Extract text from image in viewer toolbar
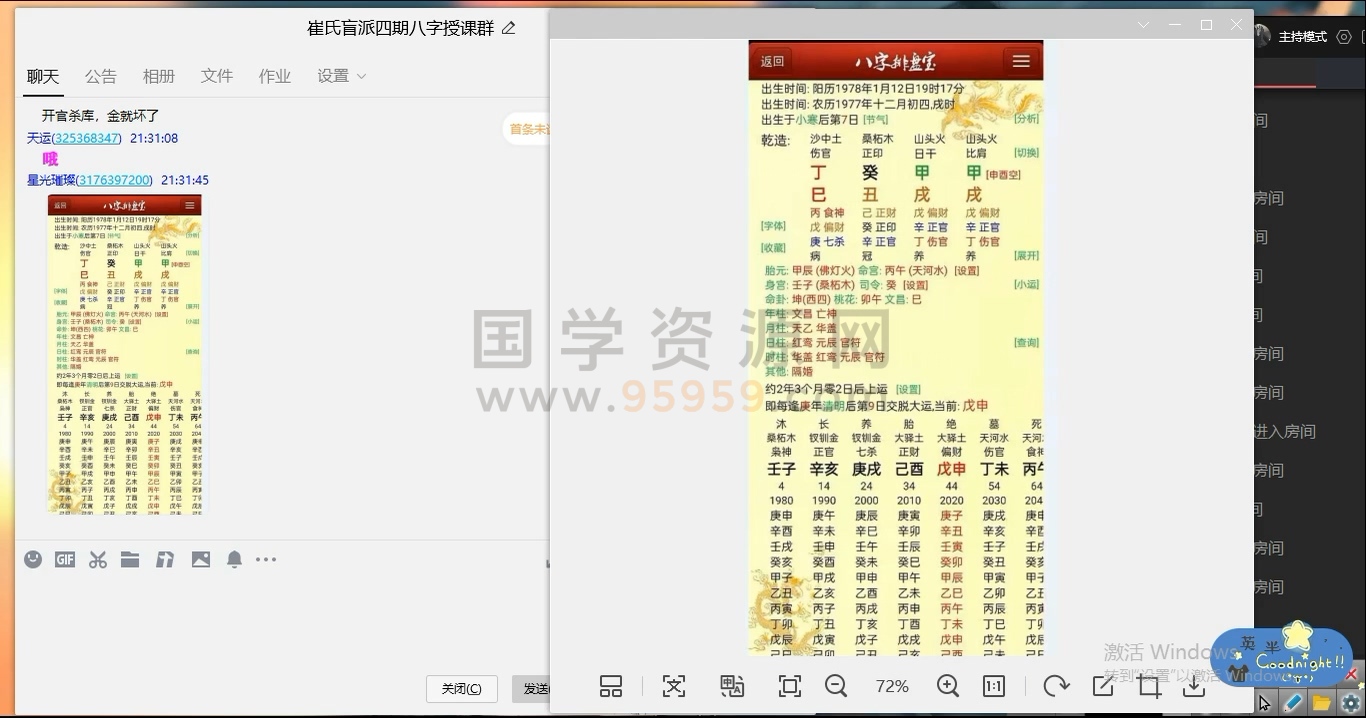This screenshot has width=1366, height=718. [x=674, y=686]
